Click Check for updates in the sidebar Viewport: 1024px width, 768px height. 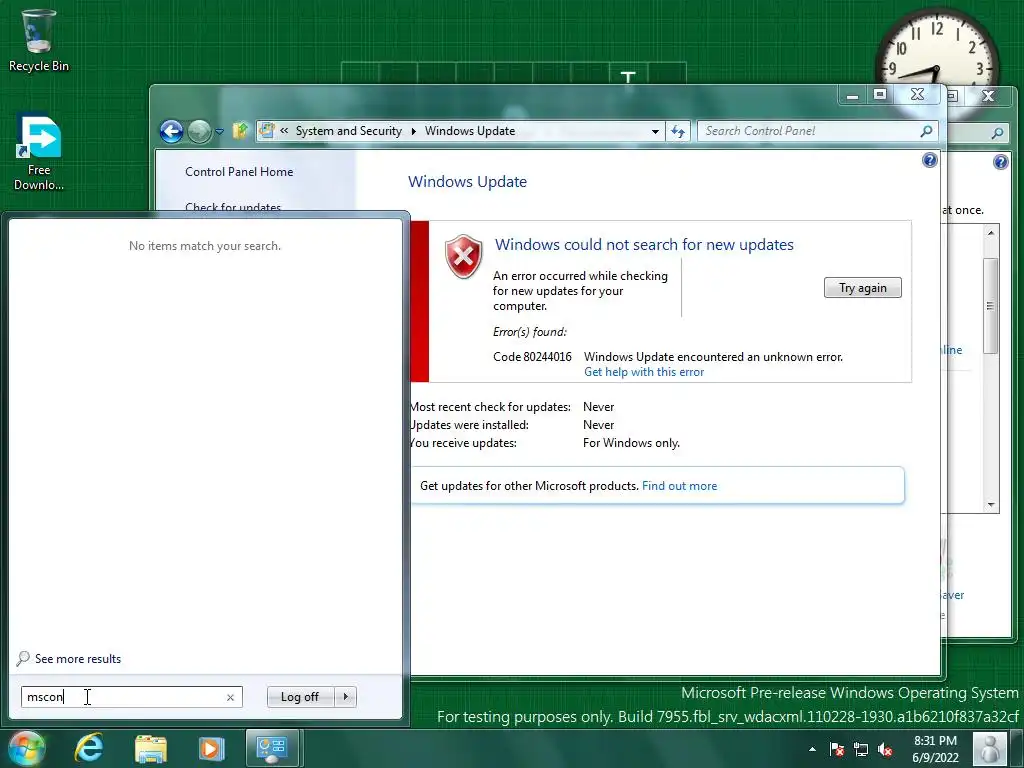(233, 206)
